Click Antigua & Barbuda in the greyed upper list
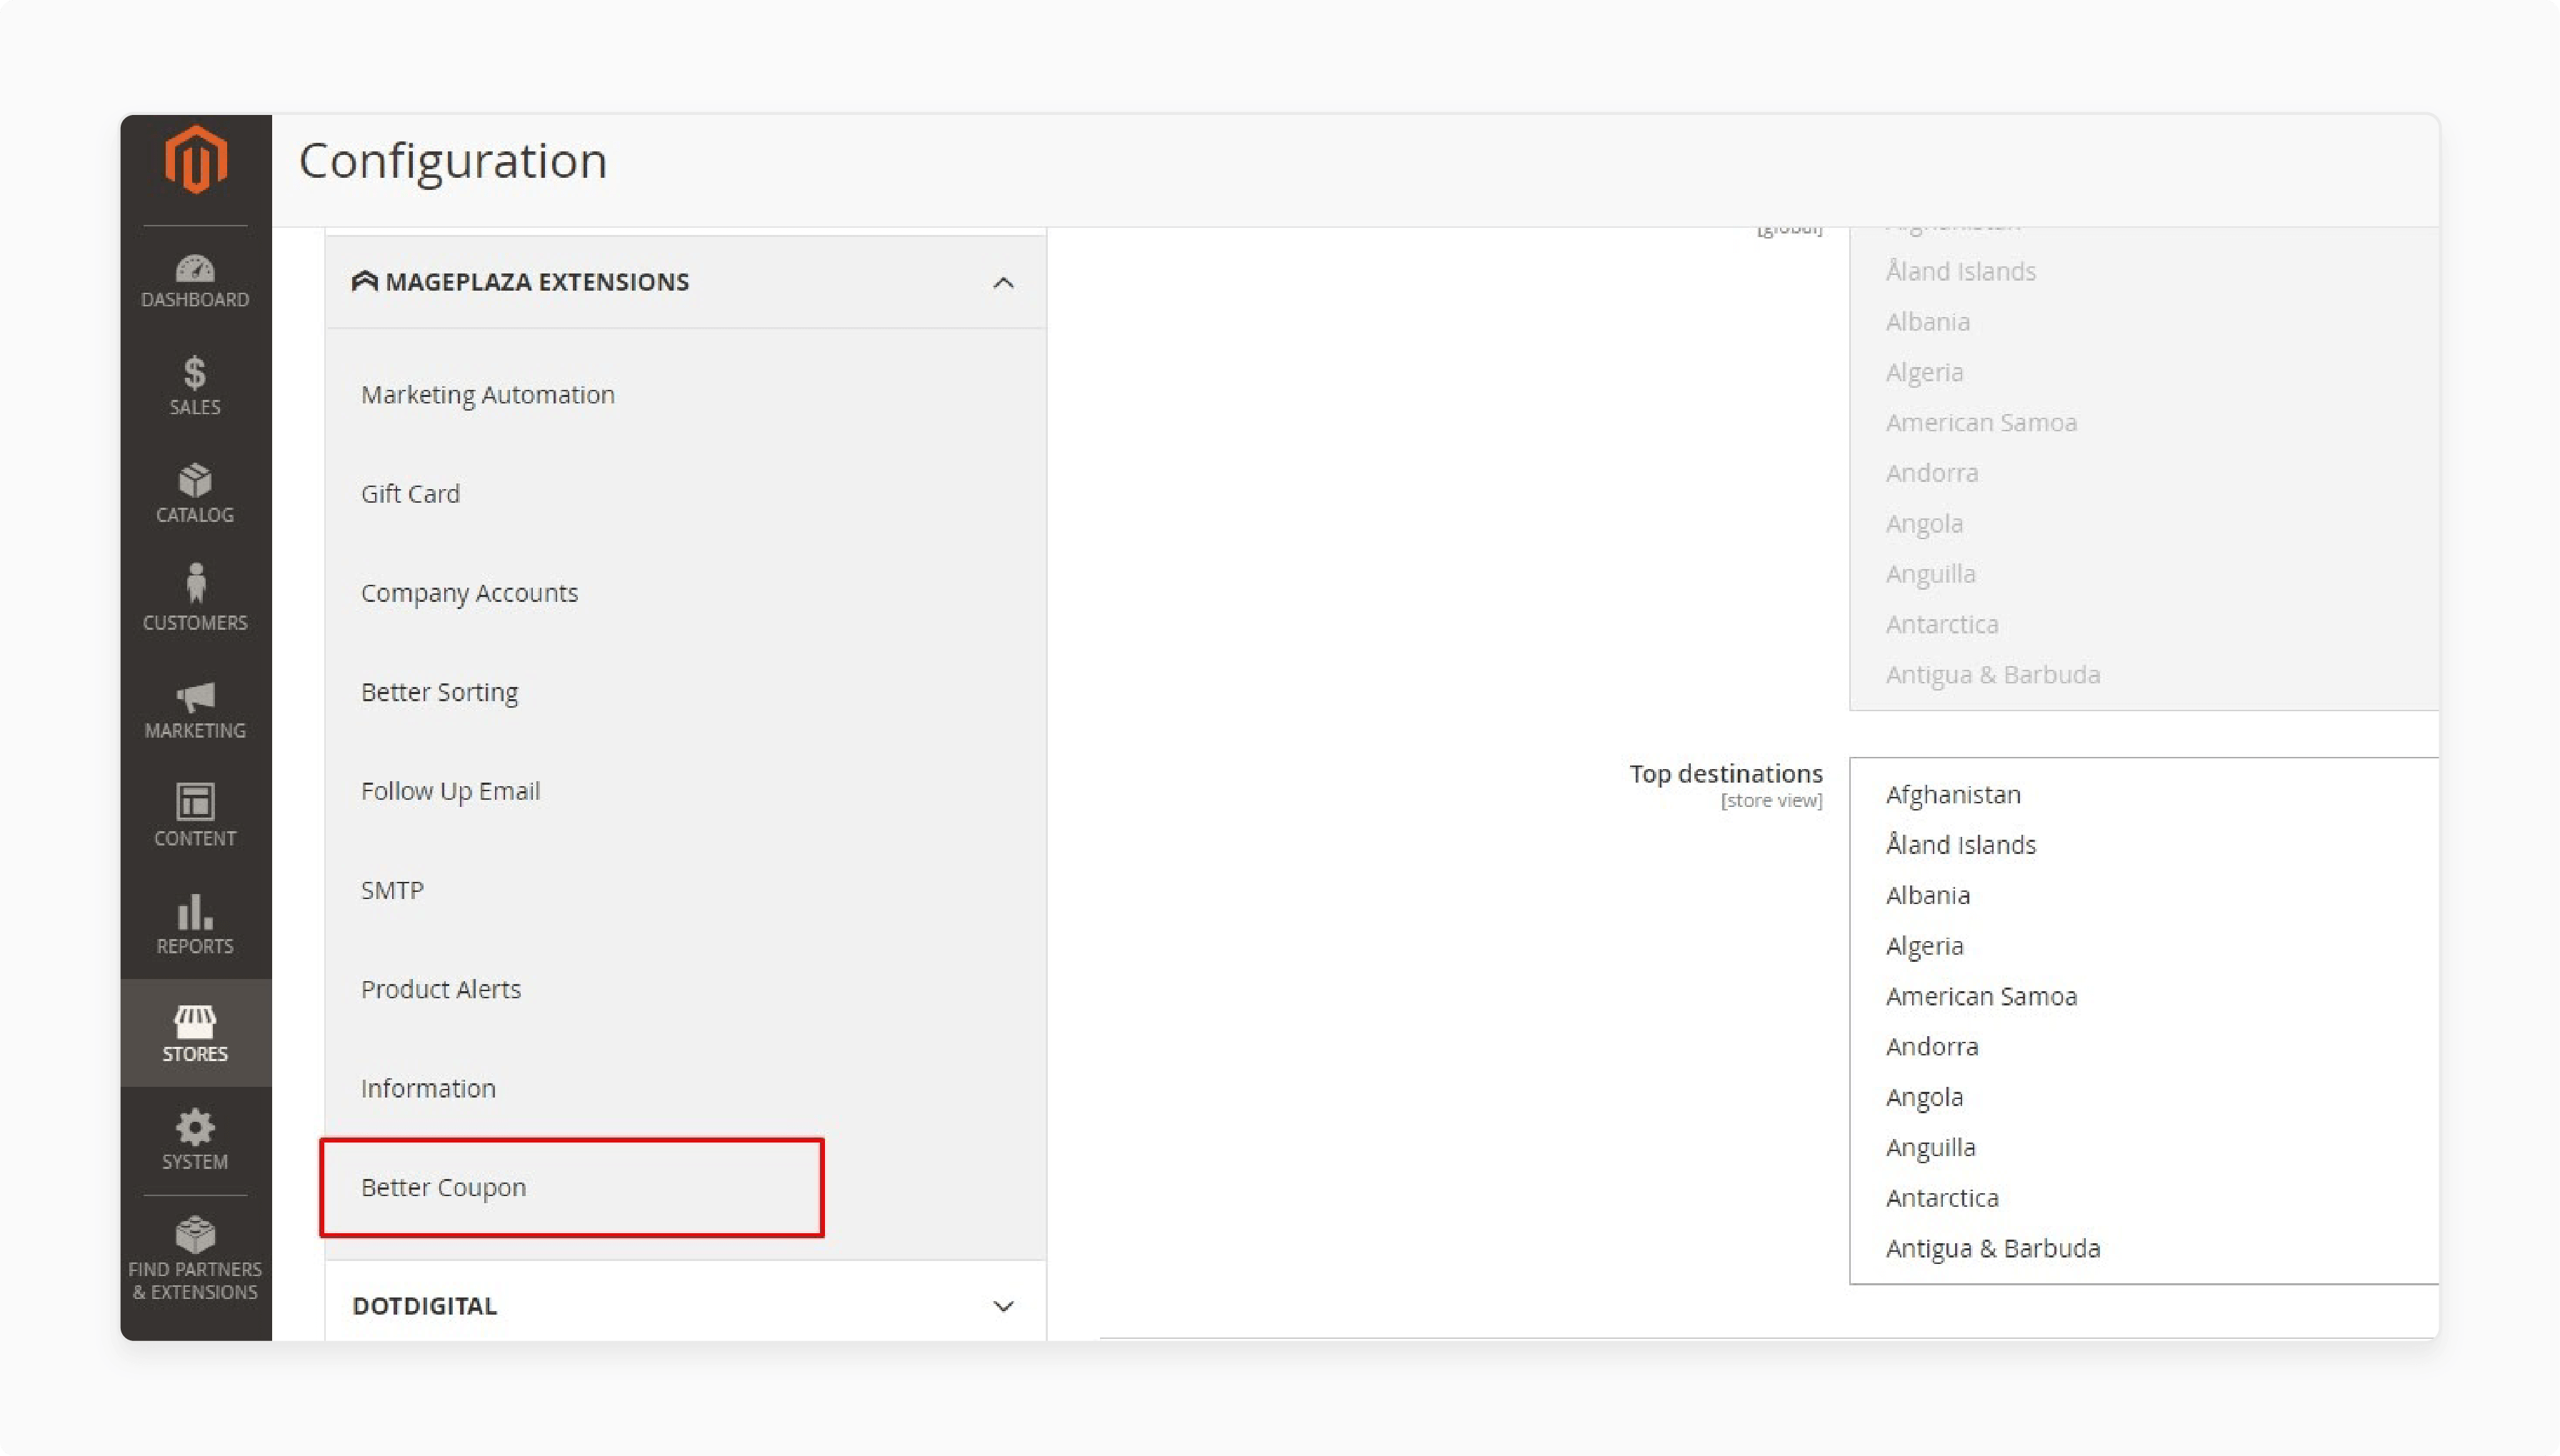This screenshot has height=1456, width=2560. (x=1993, y=675)
